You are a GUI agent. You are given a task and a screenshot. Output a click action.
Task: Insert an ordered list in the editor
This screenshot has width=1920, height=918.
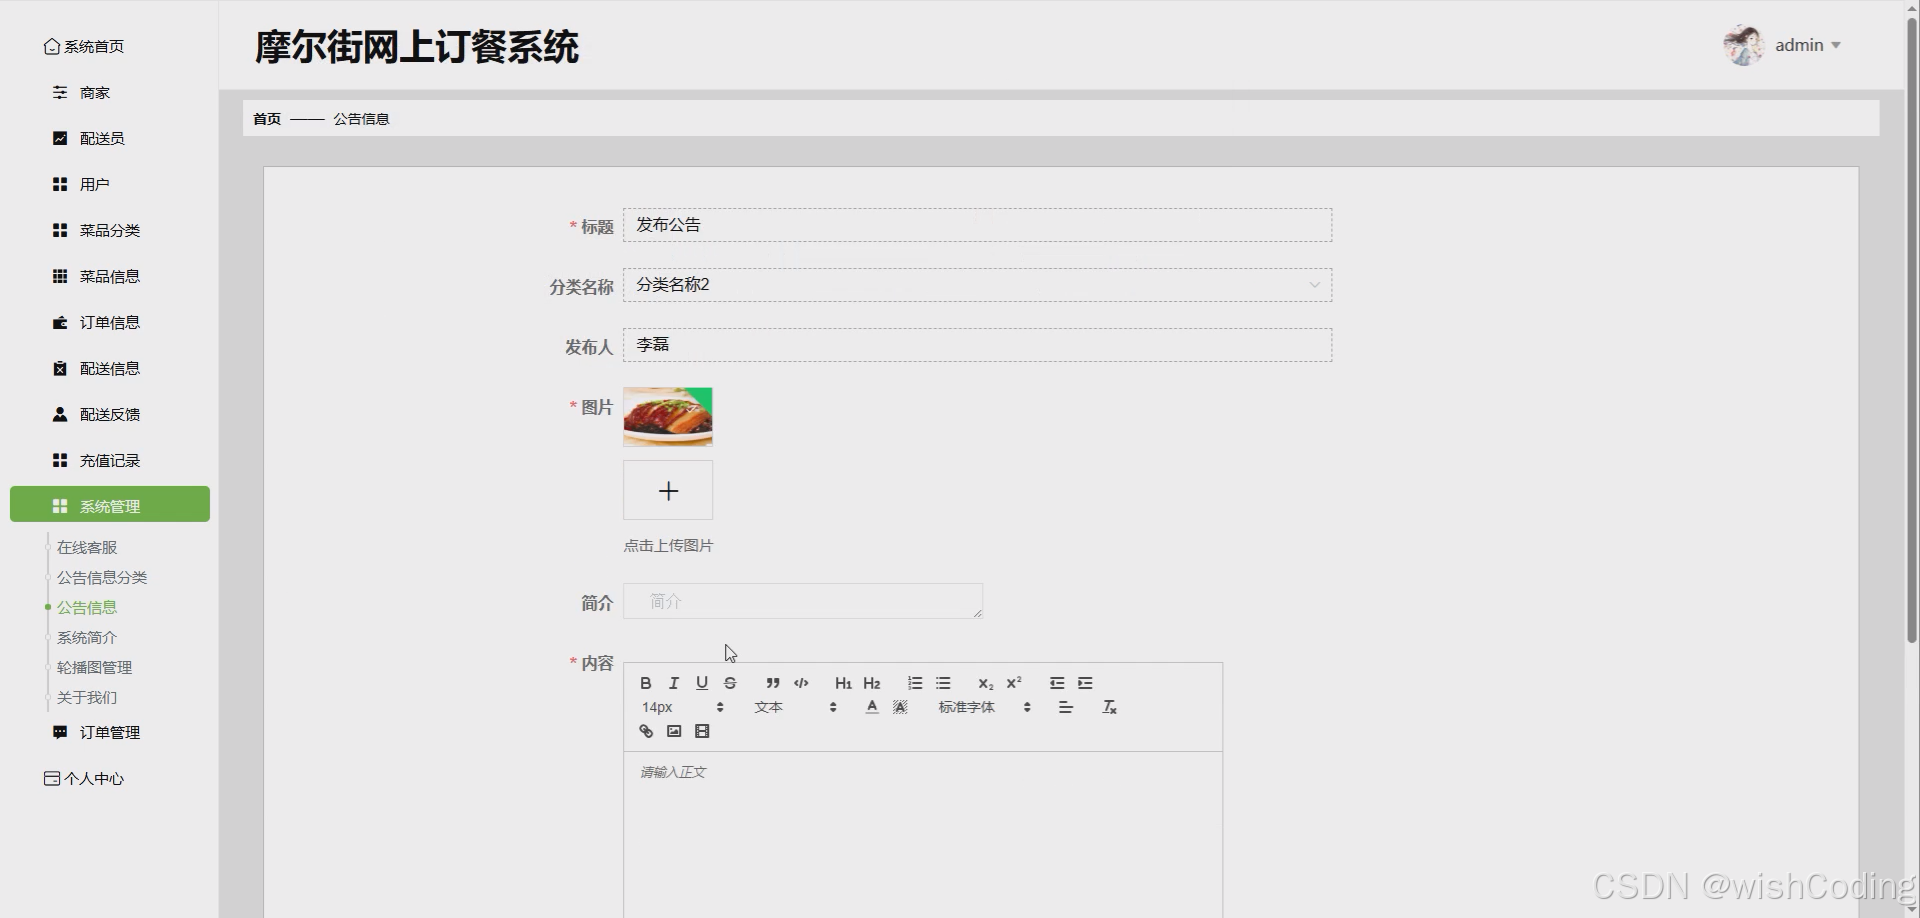[x=914, y=683]
